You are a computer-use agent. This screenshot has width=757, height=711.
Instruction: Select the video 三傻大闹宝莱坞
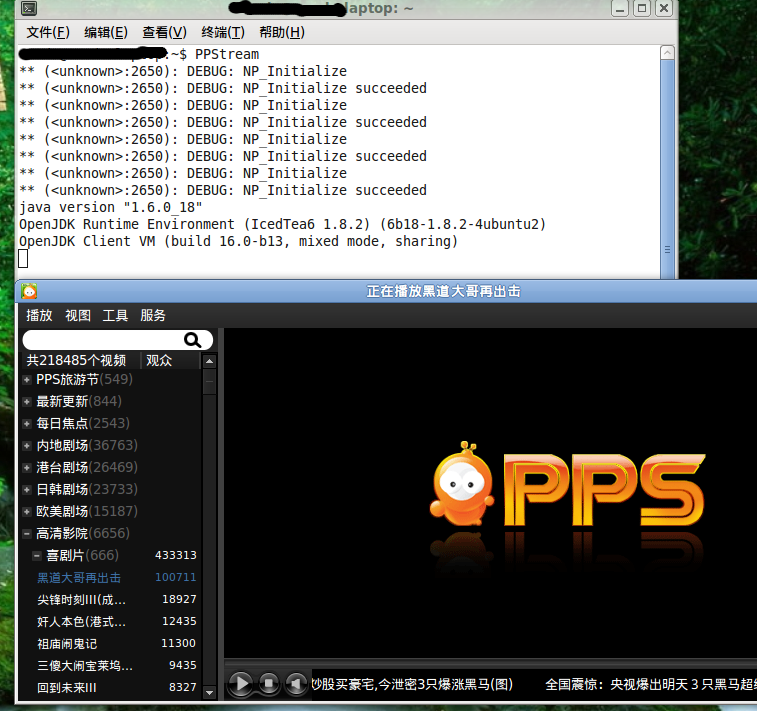(x=84, y=666)
